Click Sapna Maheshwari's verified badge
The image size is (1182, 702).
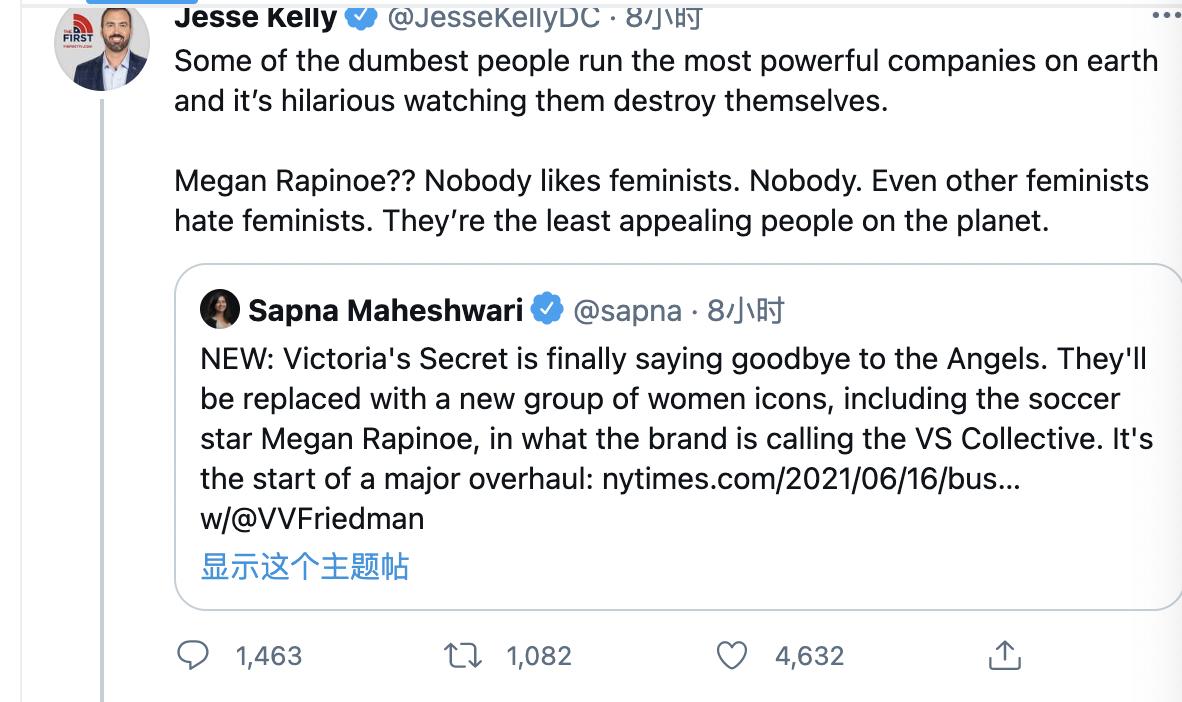click(x=547, y=311)
